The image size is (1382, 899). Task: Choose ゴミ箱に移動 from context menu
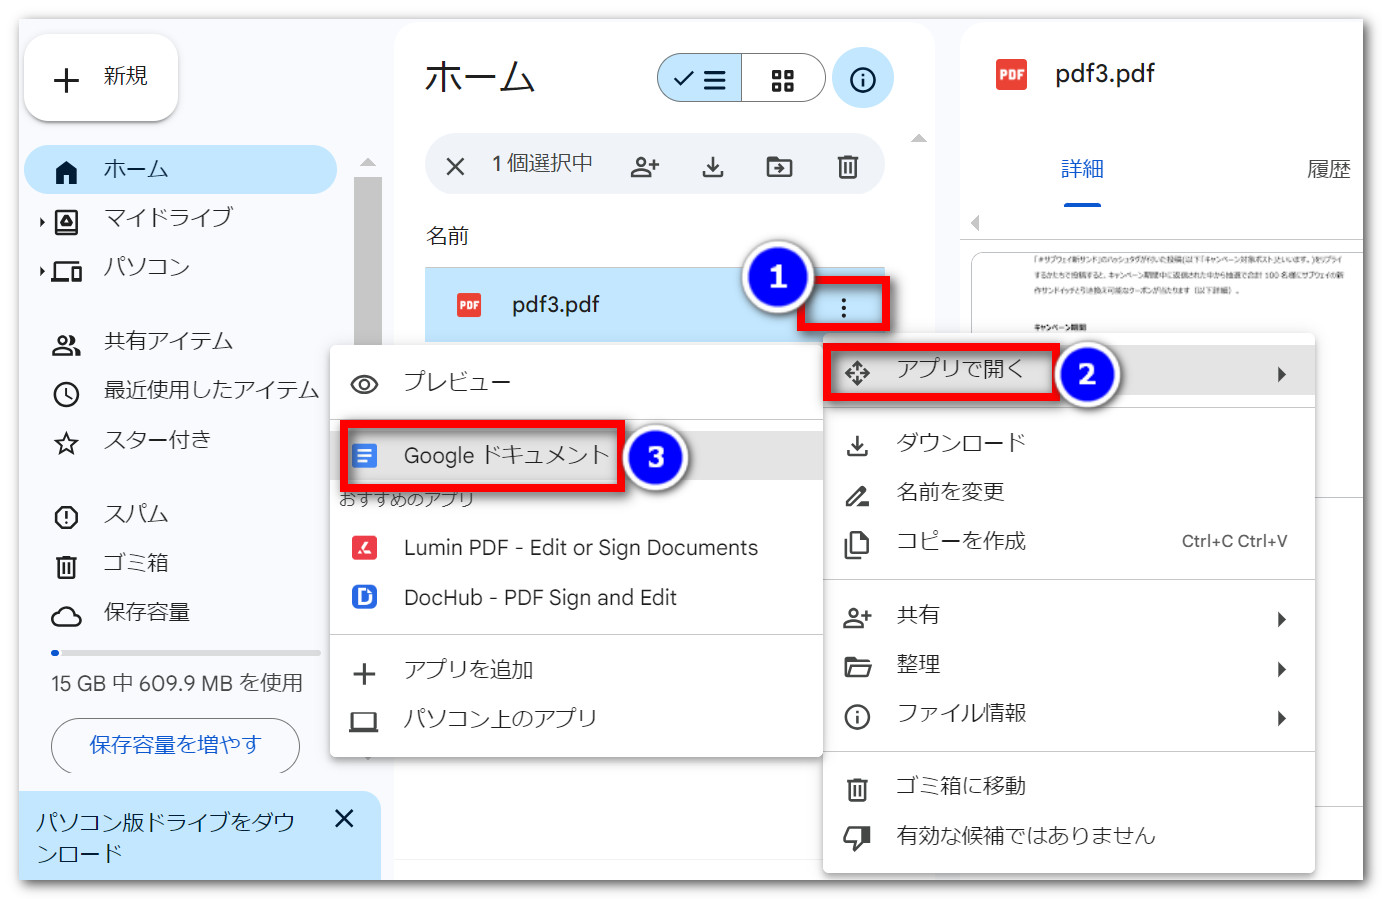coord(1068,787)
